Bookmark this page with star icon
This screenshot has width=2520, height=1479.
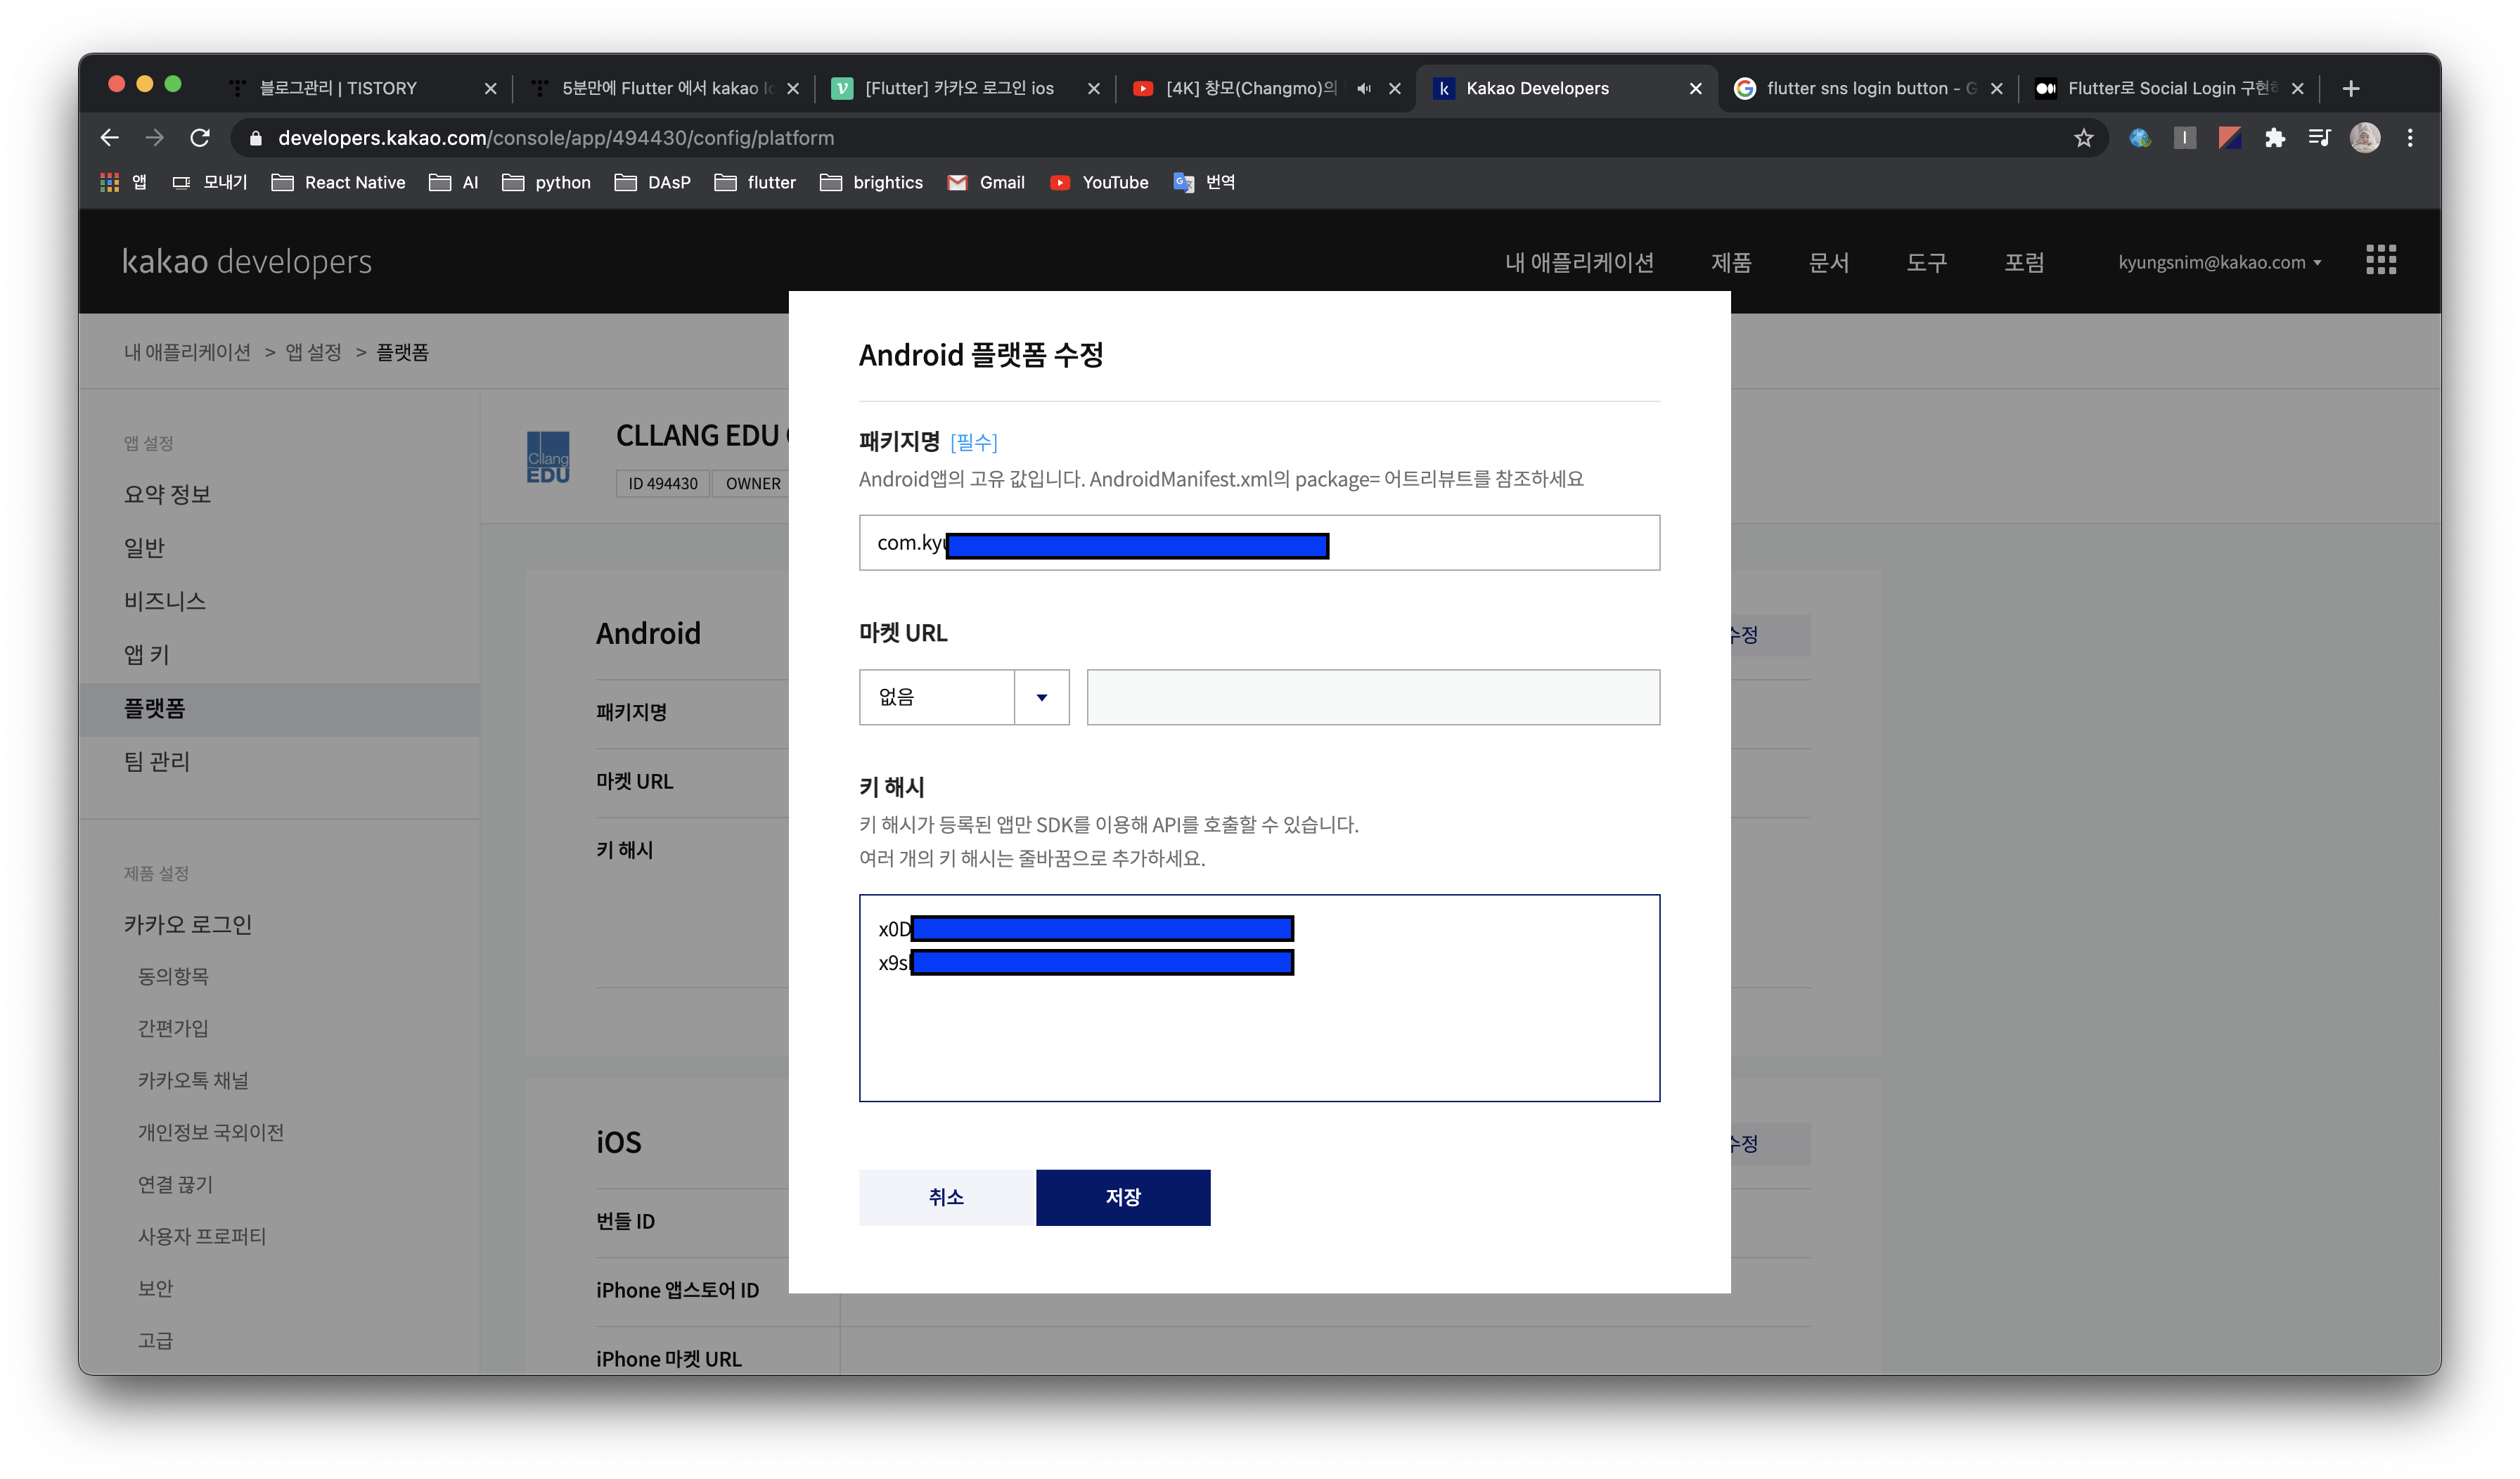click(2083, 138)
